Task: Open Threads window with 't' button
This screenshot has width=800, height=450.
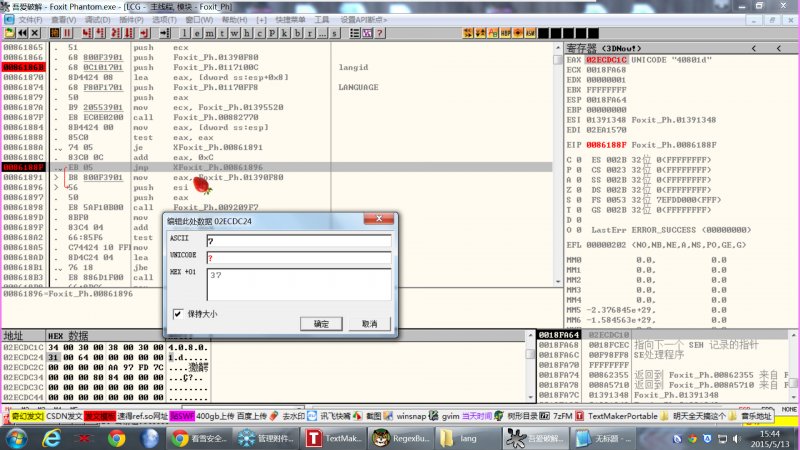Action: click(x=222, y=33)
